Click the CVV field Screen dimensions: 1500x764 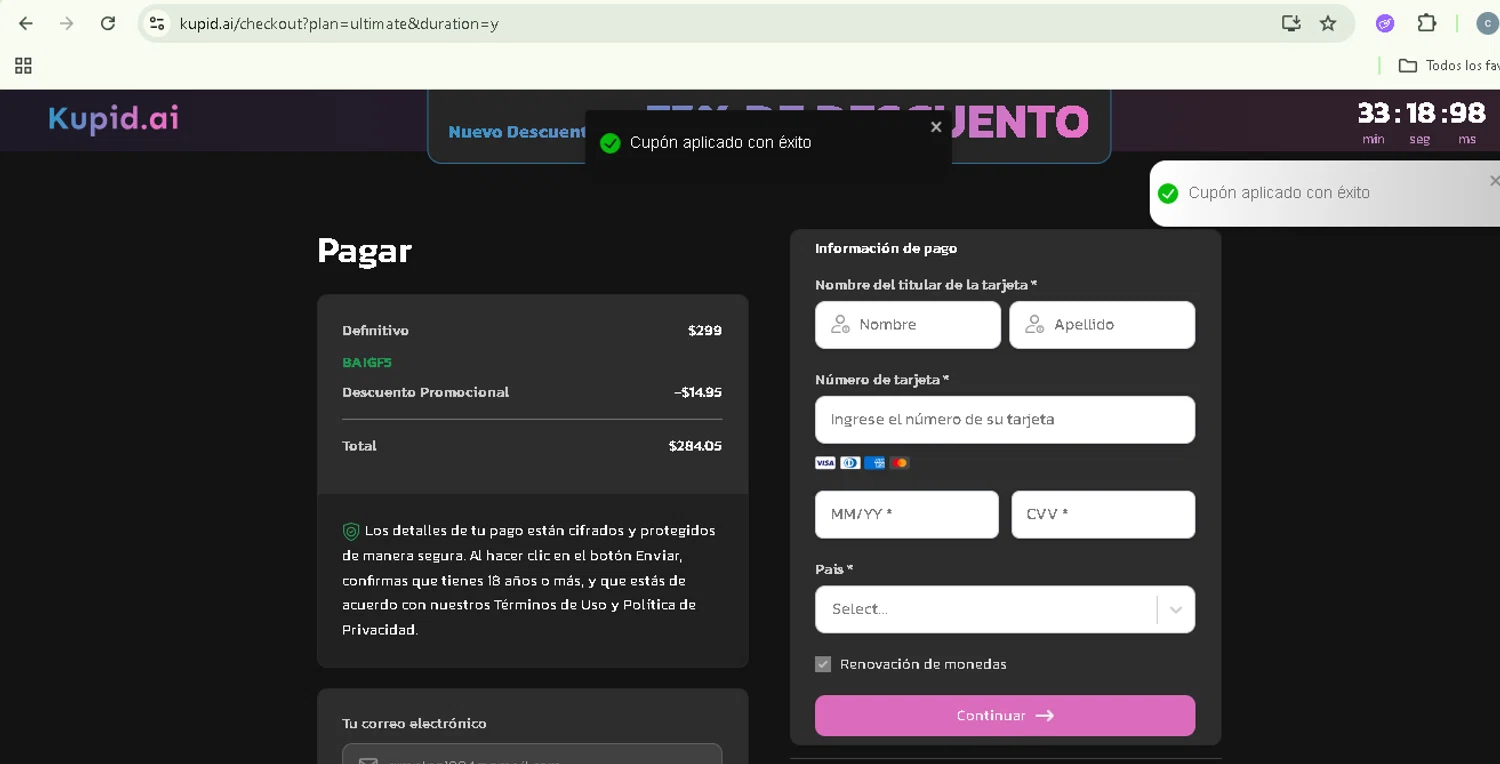coord(1103,514)
